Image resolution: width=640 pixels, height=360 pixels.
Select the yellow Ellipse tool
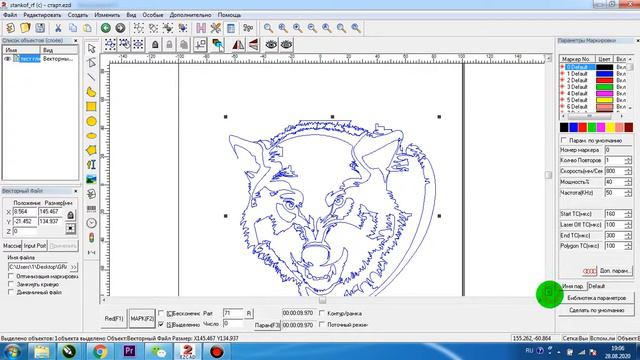pyautogui.click(x=91, y=136)
